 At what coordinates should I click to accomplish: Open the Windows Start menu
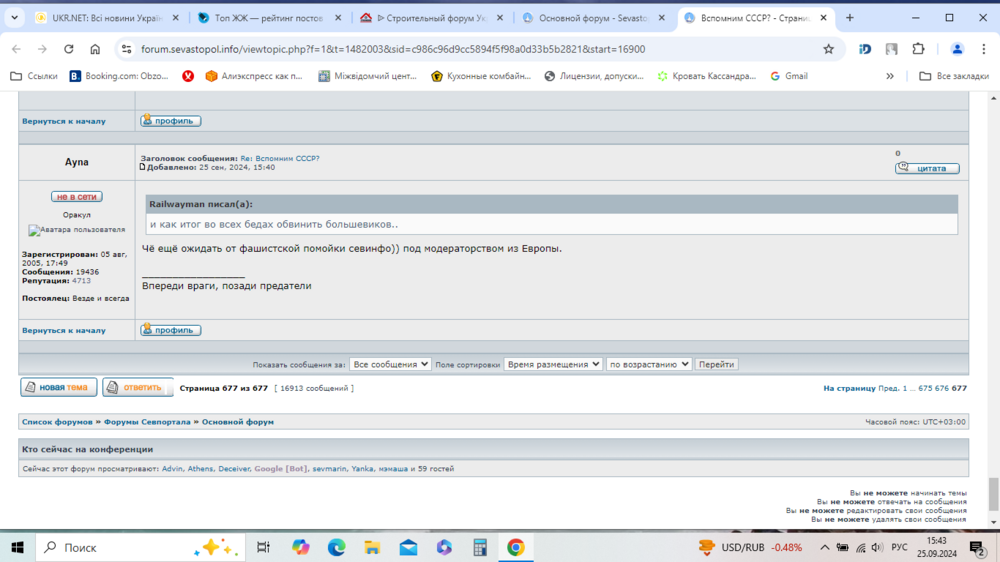click(17, 547)
